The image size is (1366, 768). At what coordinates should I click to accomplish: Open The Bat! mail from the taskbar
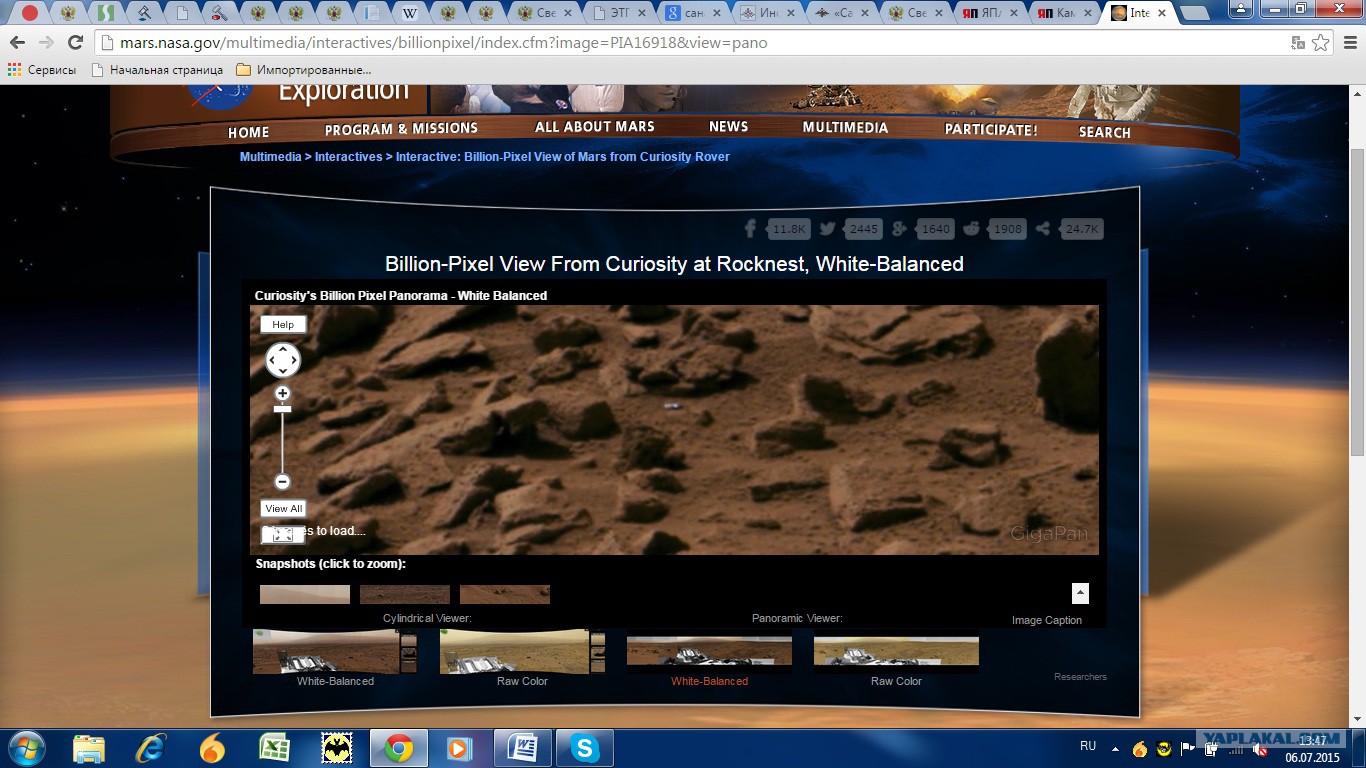pos(337,748)
